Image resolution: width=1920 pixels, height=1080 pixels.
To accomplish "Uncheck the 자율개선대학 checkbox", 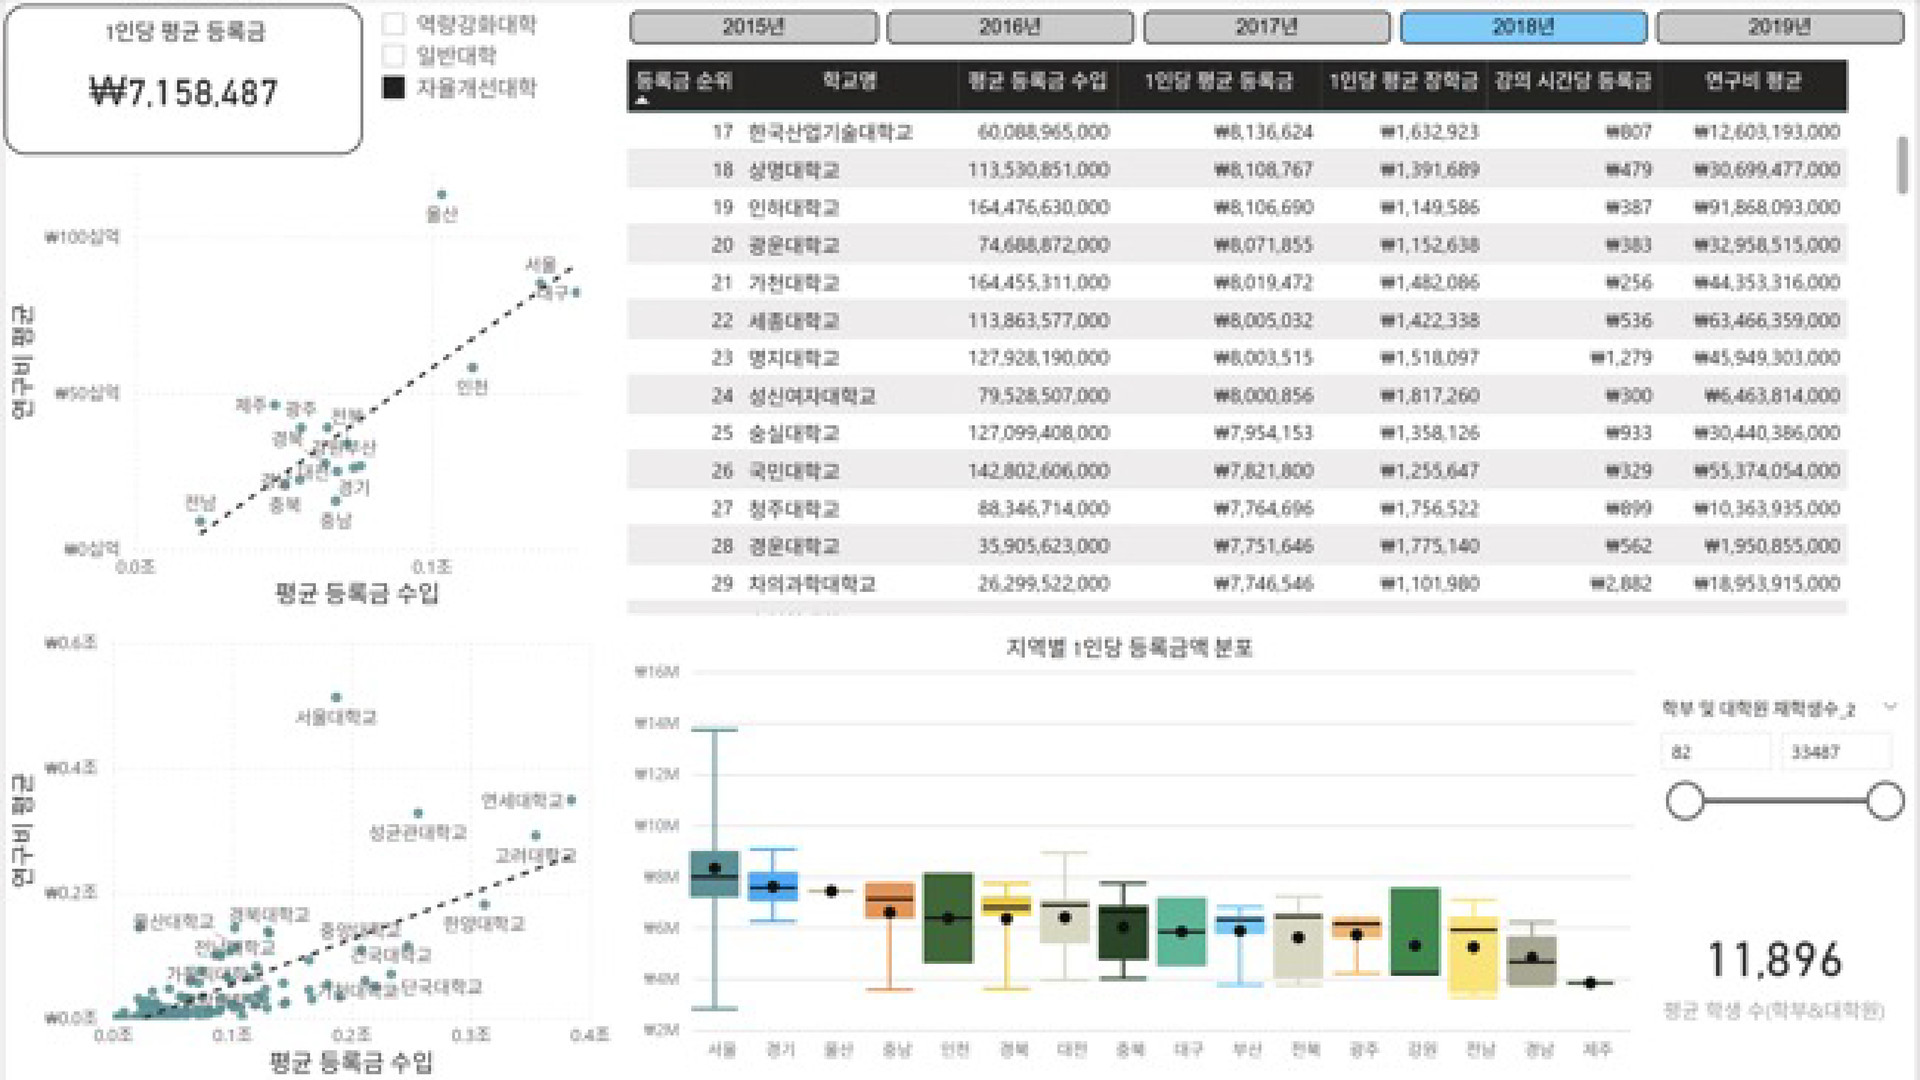I will point(393,89).
